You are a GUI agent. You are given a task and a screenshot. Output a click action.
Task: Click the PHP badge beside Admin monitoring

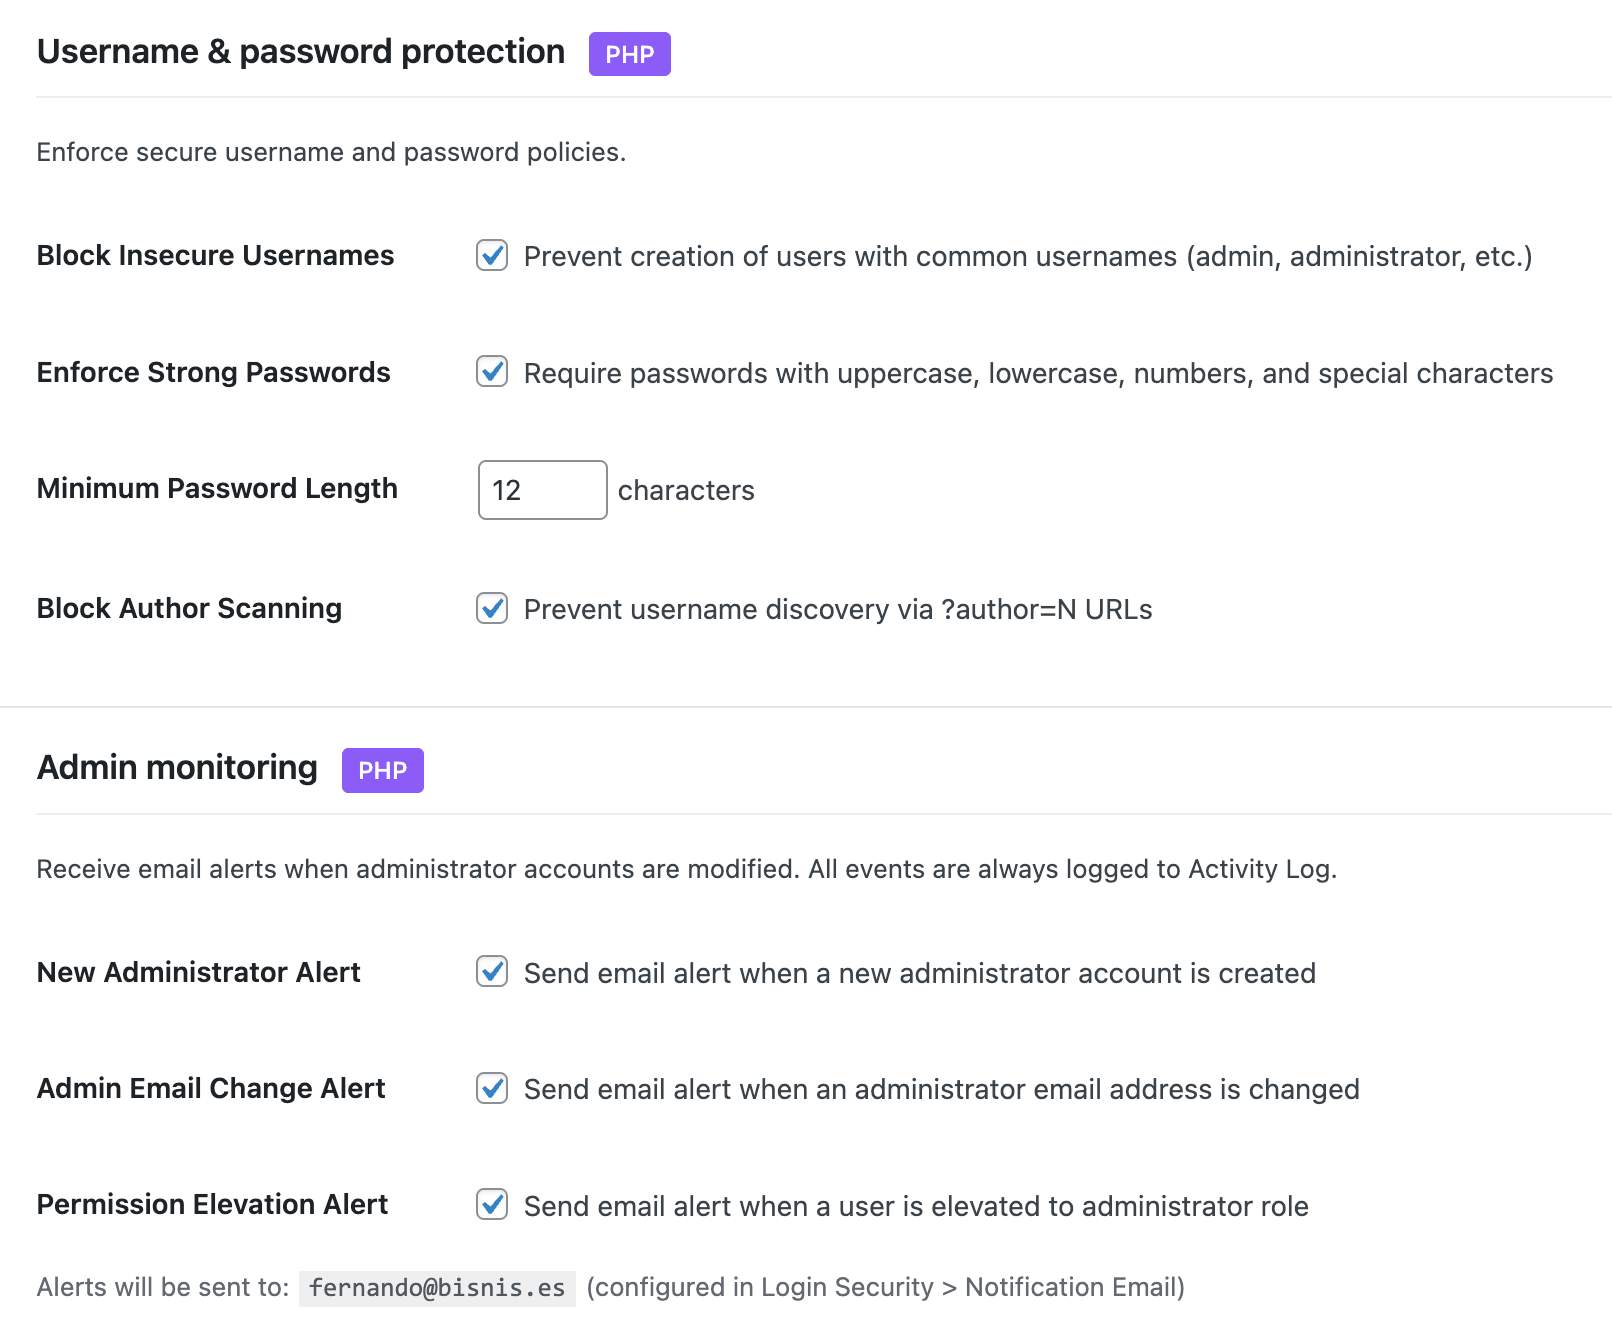tap(382, 770)
